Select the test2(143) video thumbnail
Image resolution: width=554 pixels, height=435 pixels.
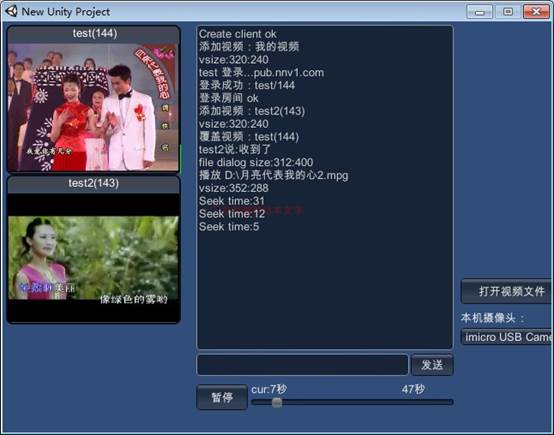pyautogui.click(x=94, y=258)
